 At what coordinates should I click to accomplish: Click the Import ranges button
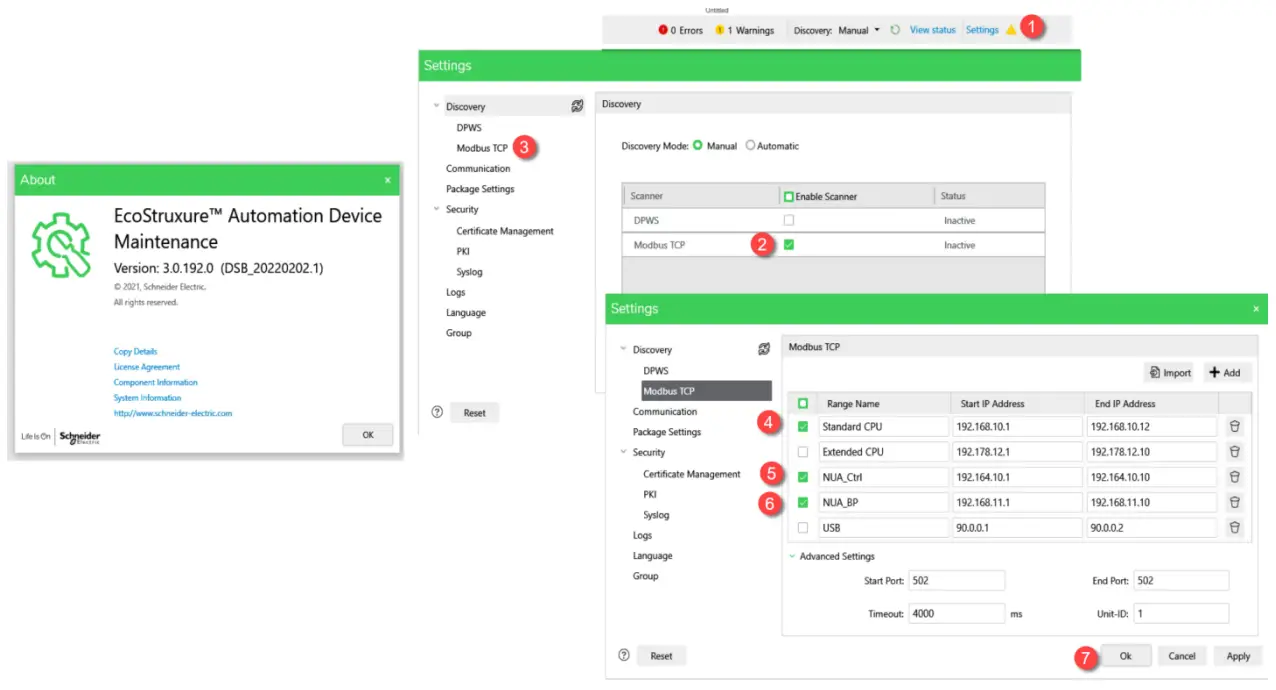(x=1170, y=373)
